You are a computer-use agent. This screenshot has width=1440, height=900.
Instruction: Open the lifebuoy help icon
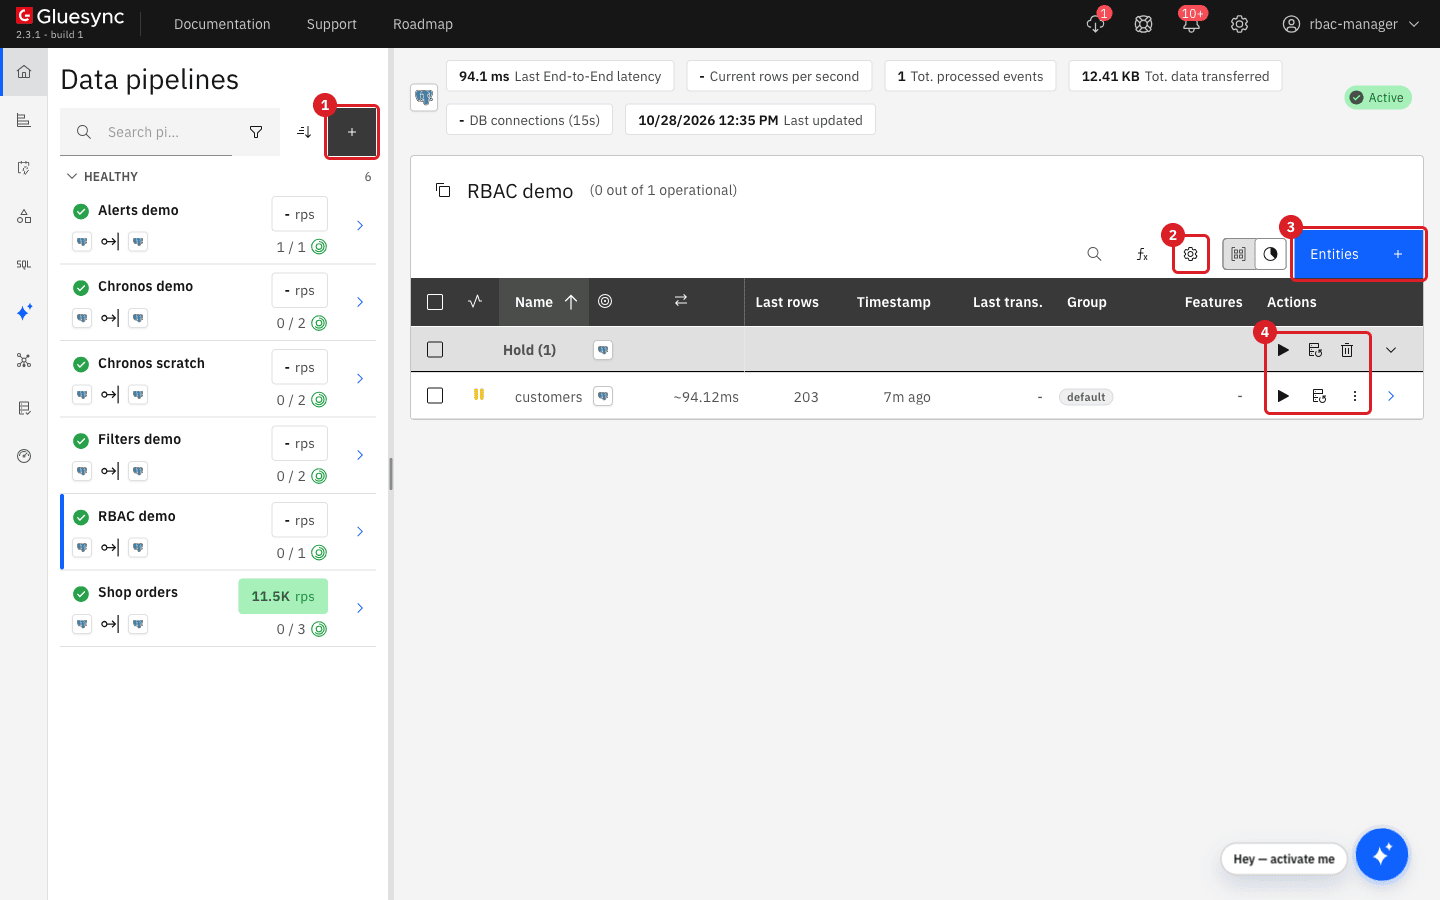1143,24
